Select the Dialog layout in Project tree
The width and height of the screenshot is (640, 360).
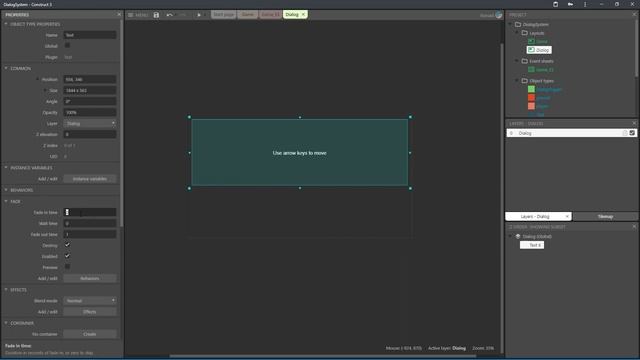click(x=539, y=50)
